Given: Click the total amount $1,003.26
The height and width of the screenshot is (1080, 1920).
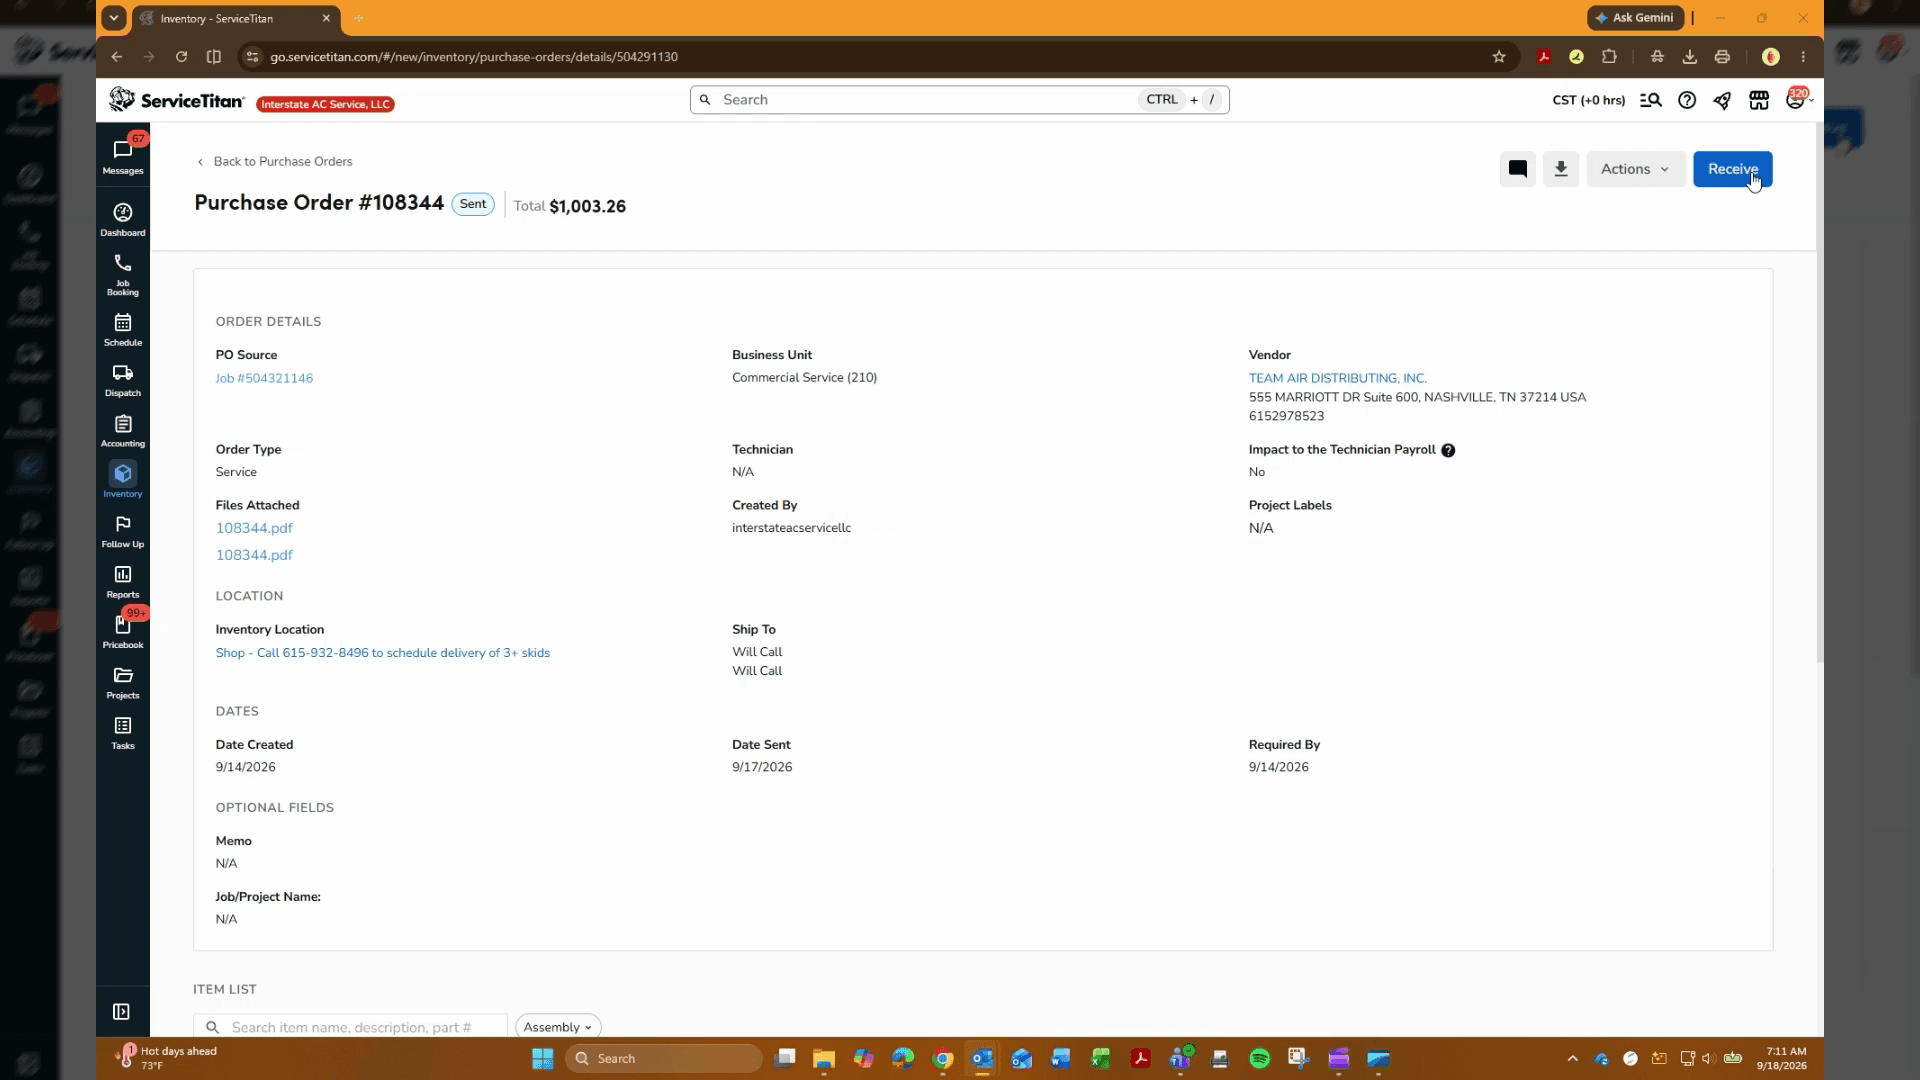Looking at the screenshot, I should point(587,206).
